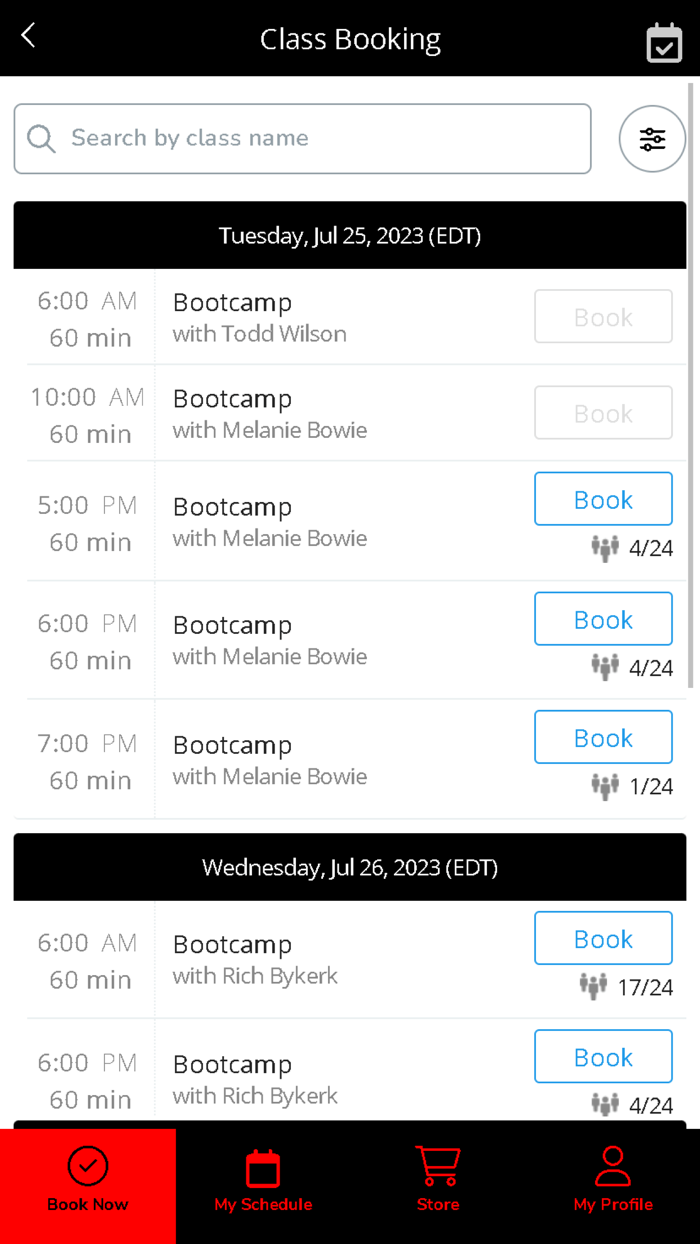Click the search magnifier icon
This screenshot has width=700, height=1244.
[41, 138]
